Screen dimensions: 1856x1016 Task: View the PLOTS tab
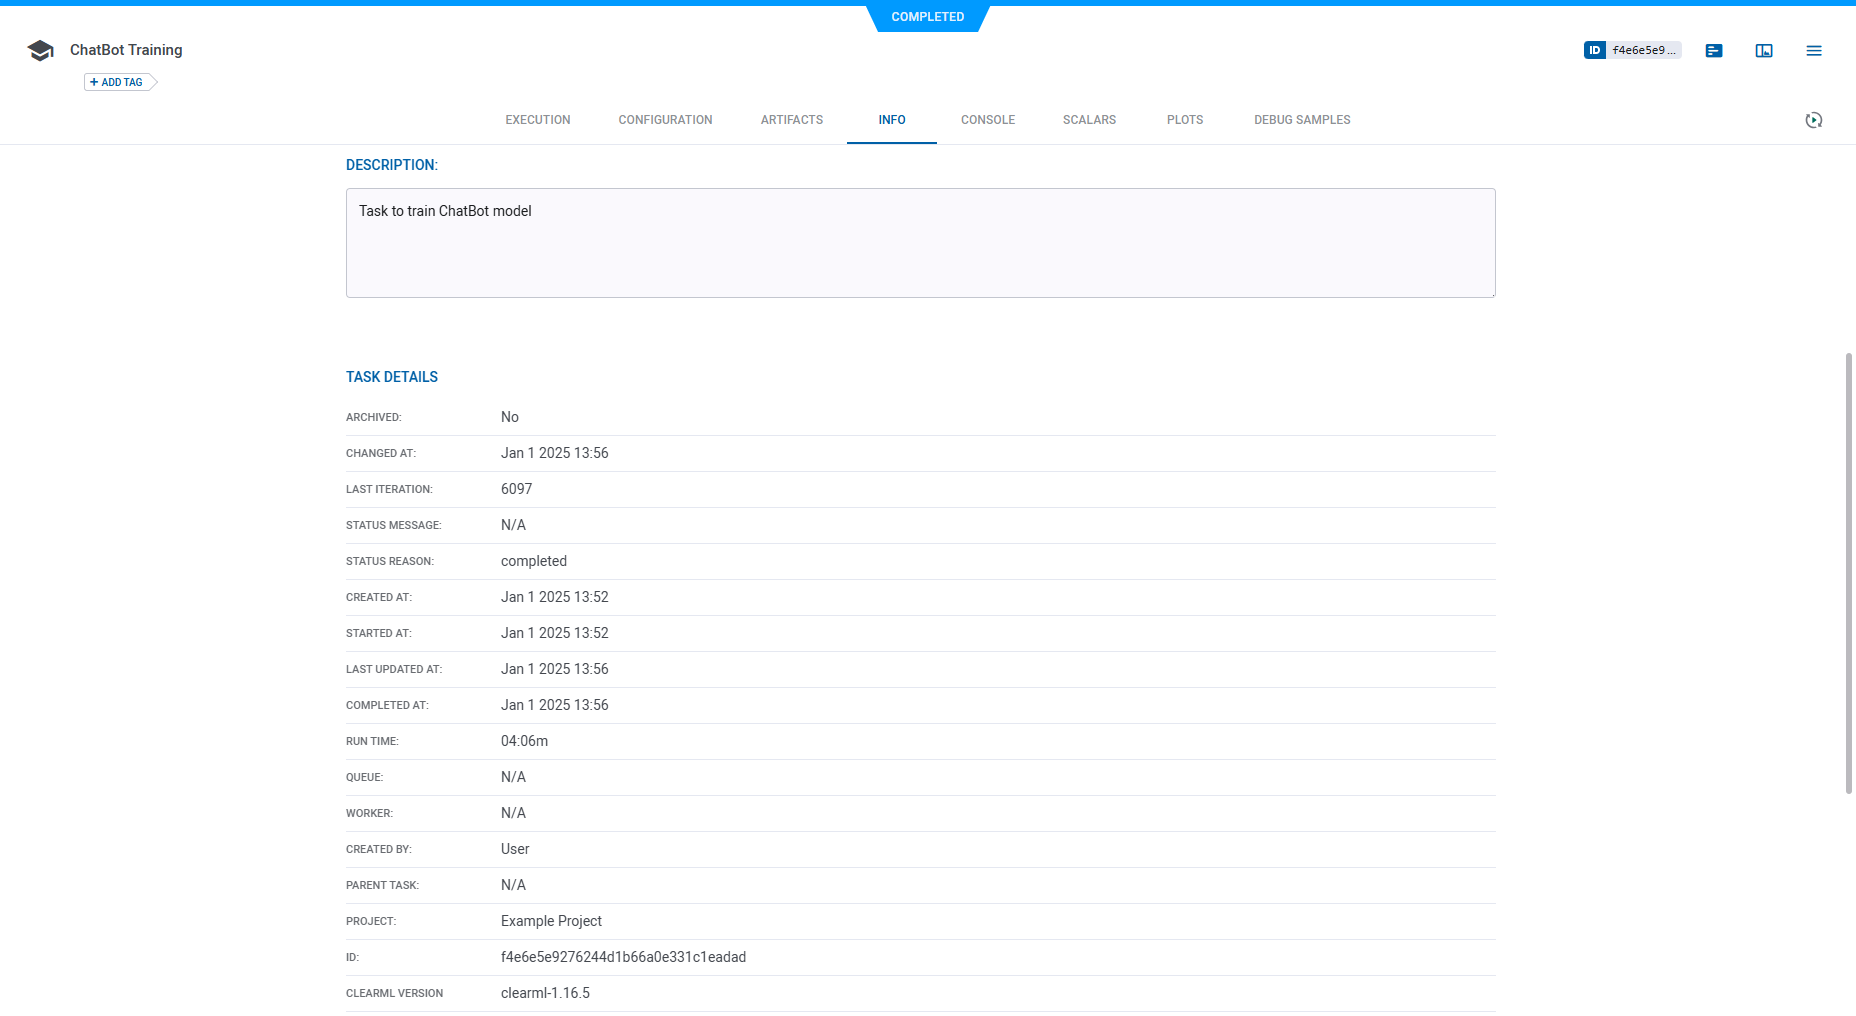pos(1184,119)
